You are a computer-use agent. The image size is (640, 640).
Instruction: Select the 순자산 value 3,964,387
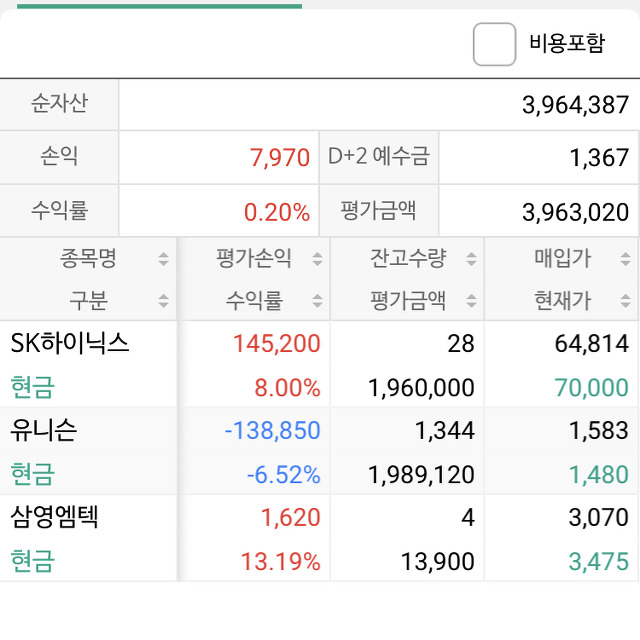coord(575,104)
